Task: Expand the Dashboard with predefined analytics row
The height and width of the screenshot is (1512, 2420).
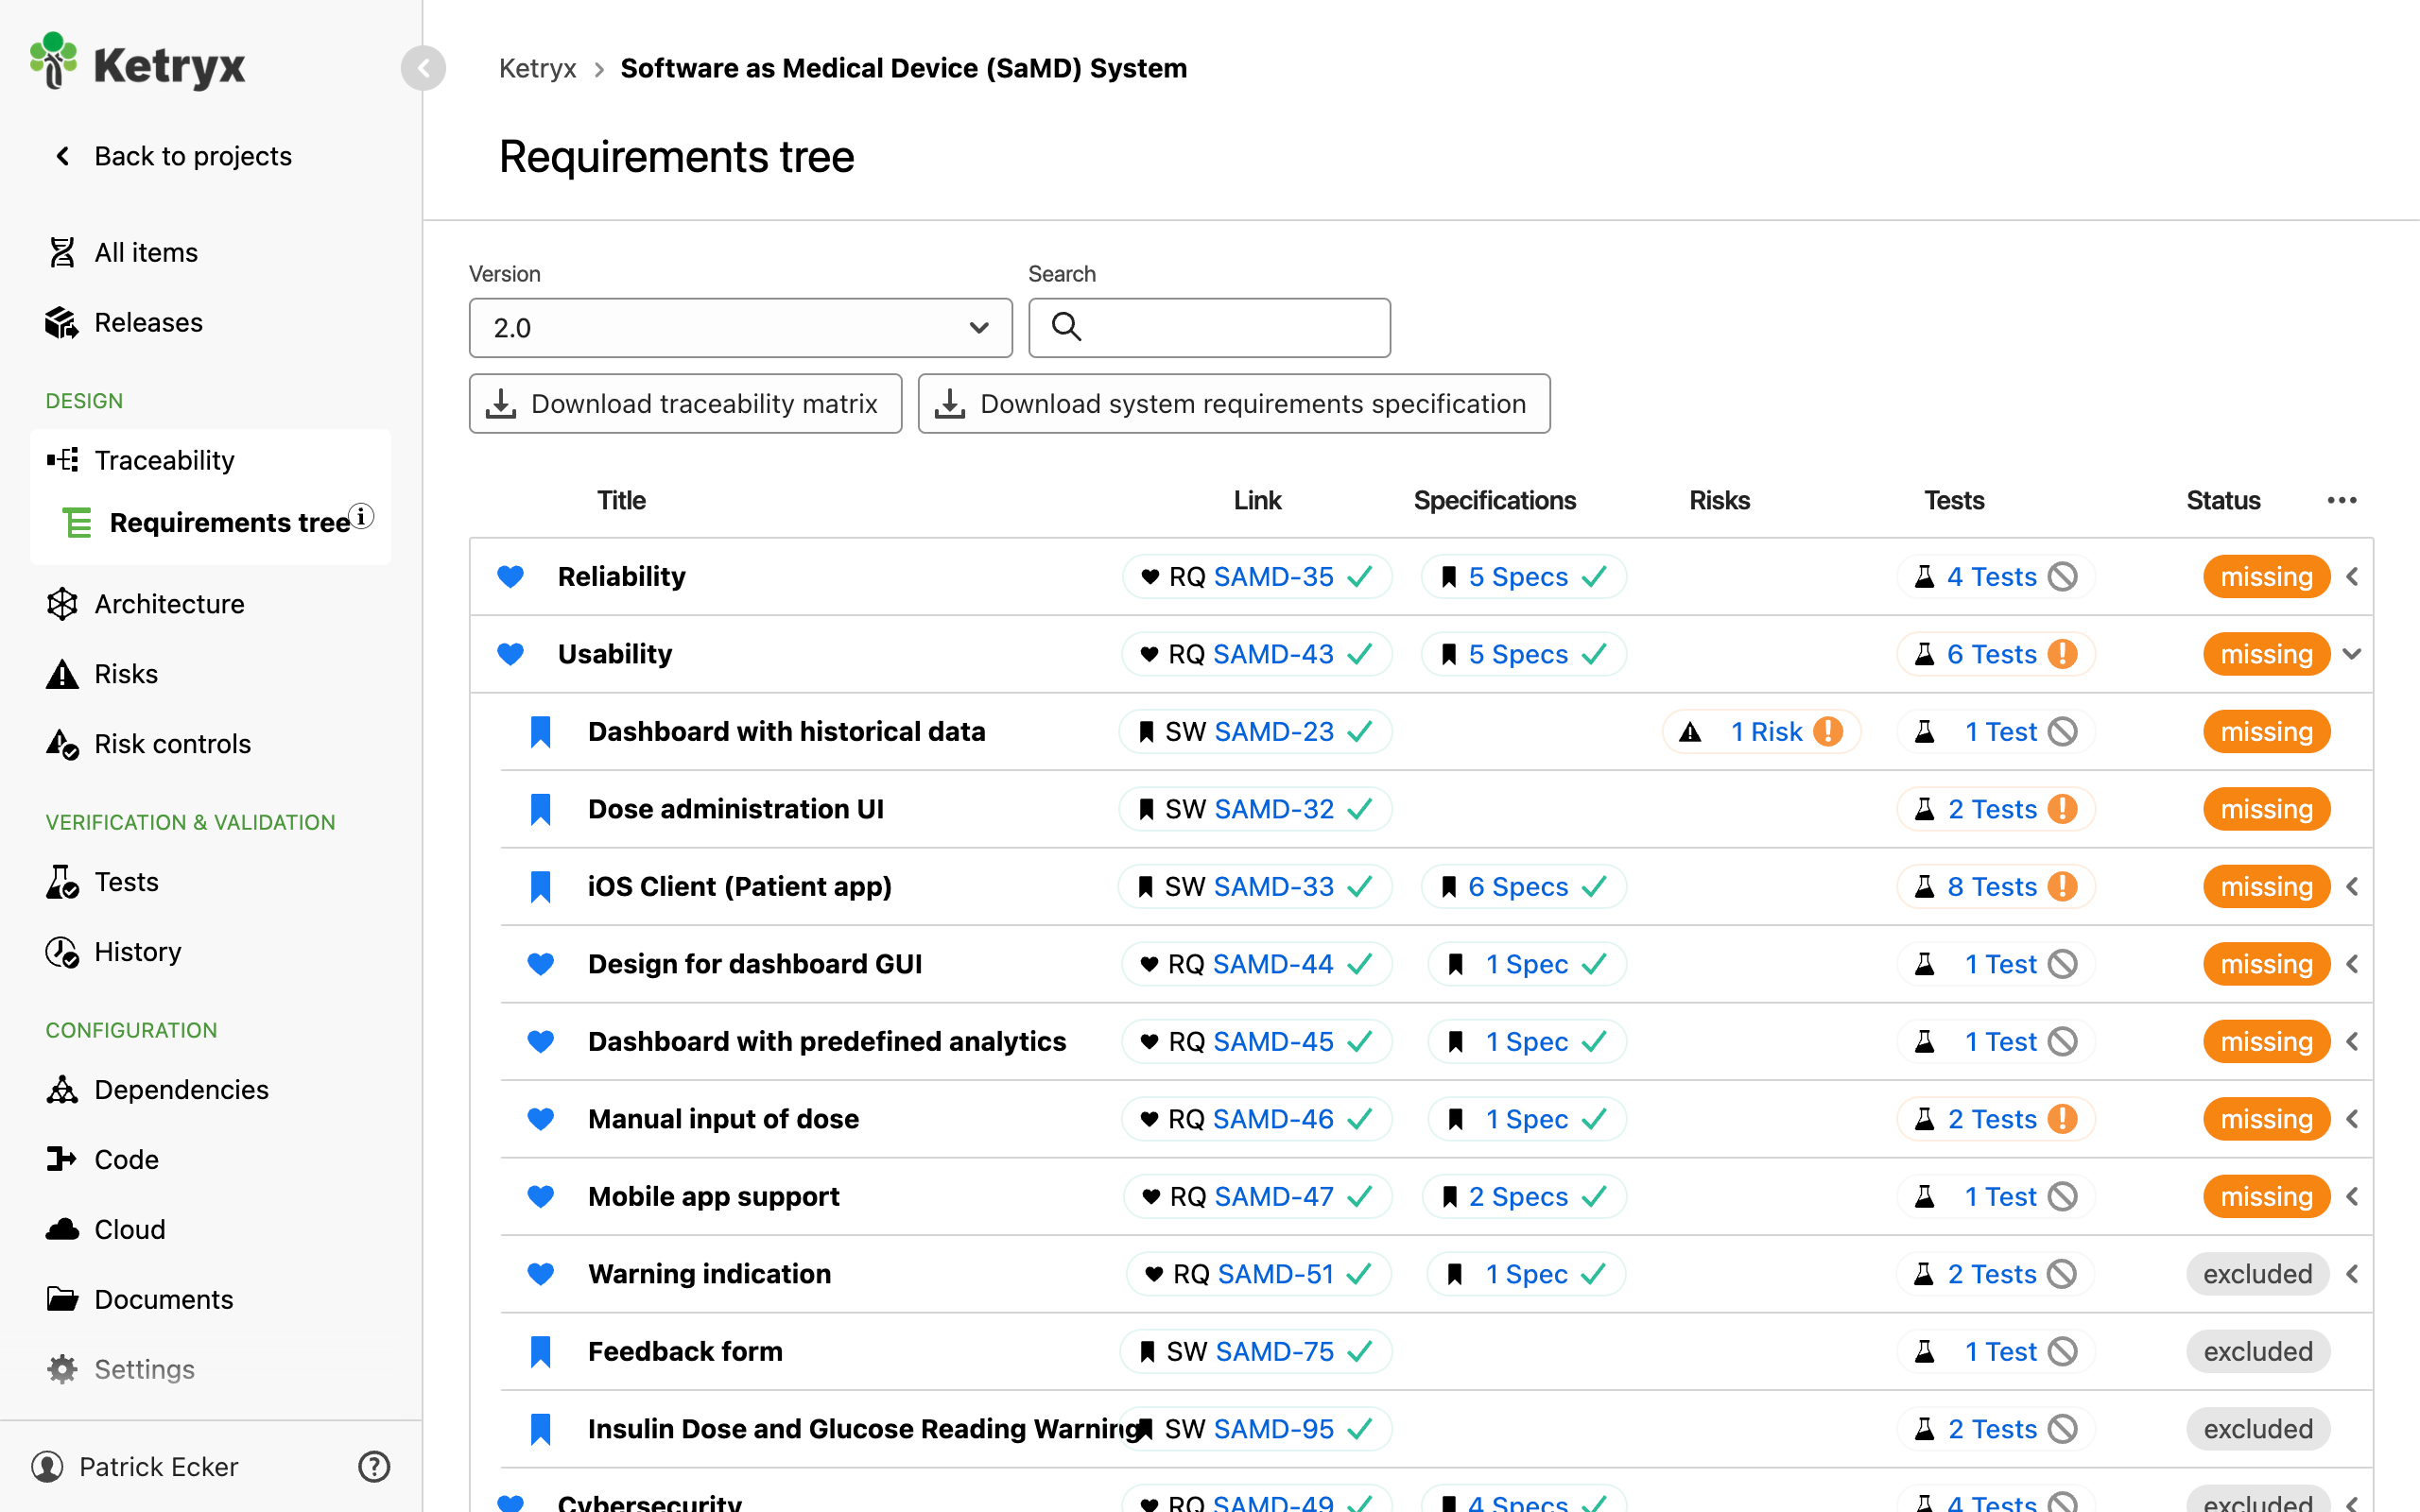Action: 2351,1042
